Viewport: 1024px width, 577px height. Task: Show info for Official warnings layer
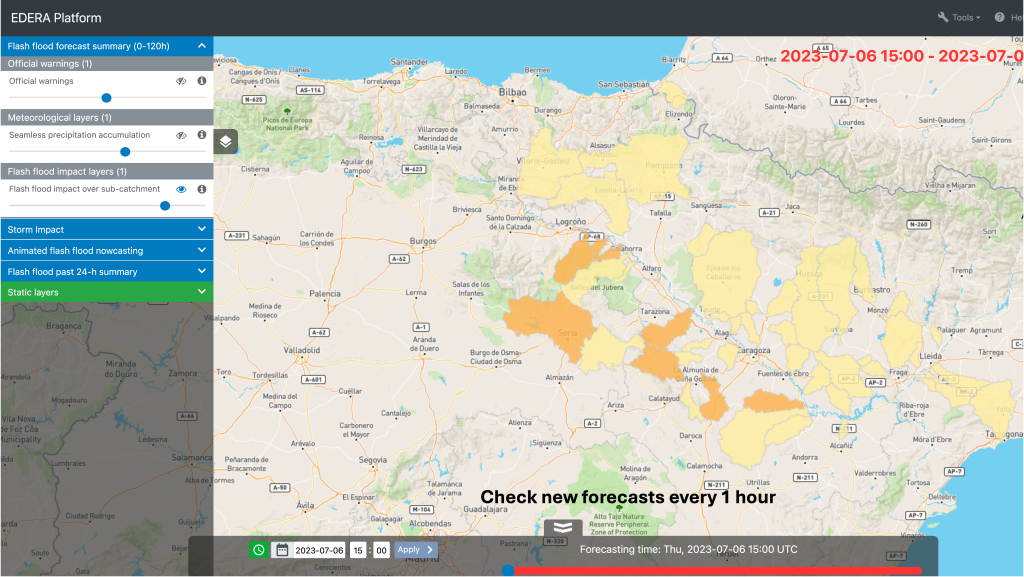201,81
